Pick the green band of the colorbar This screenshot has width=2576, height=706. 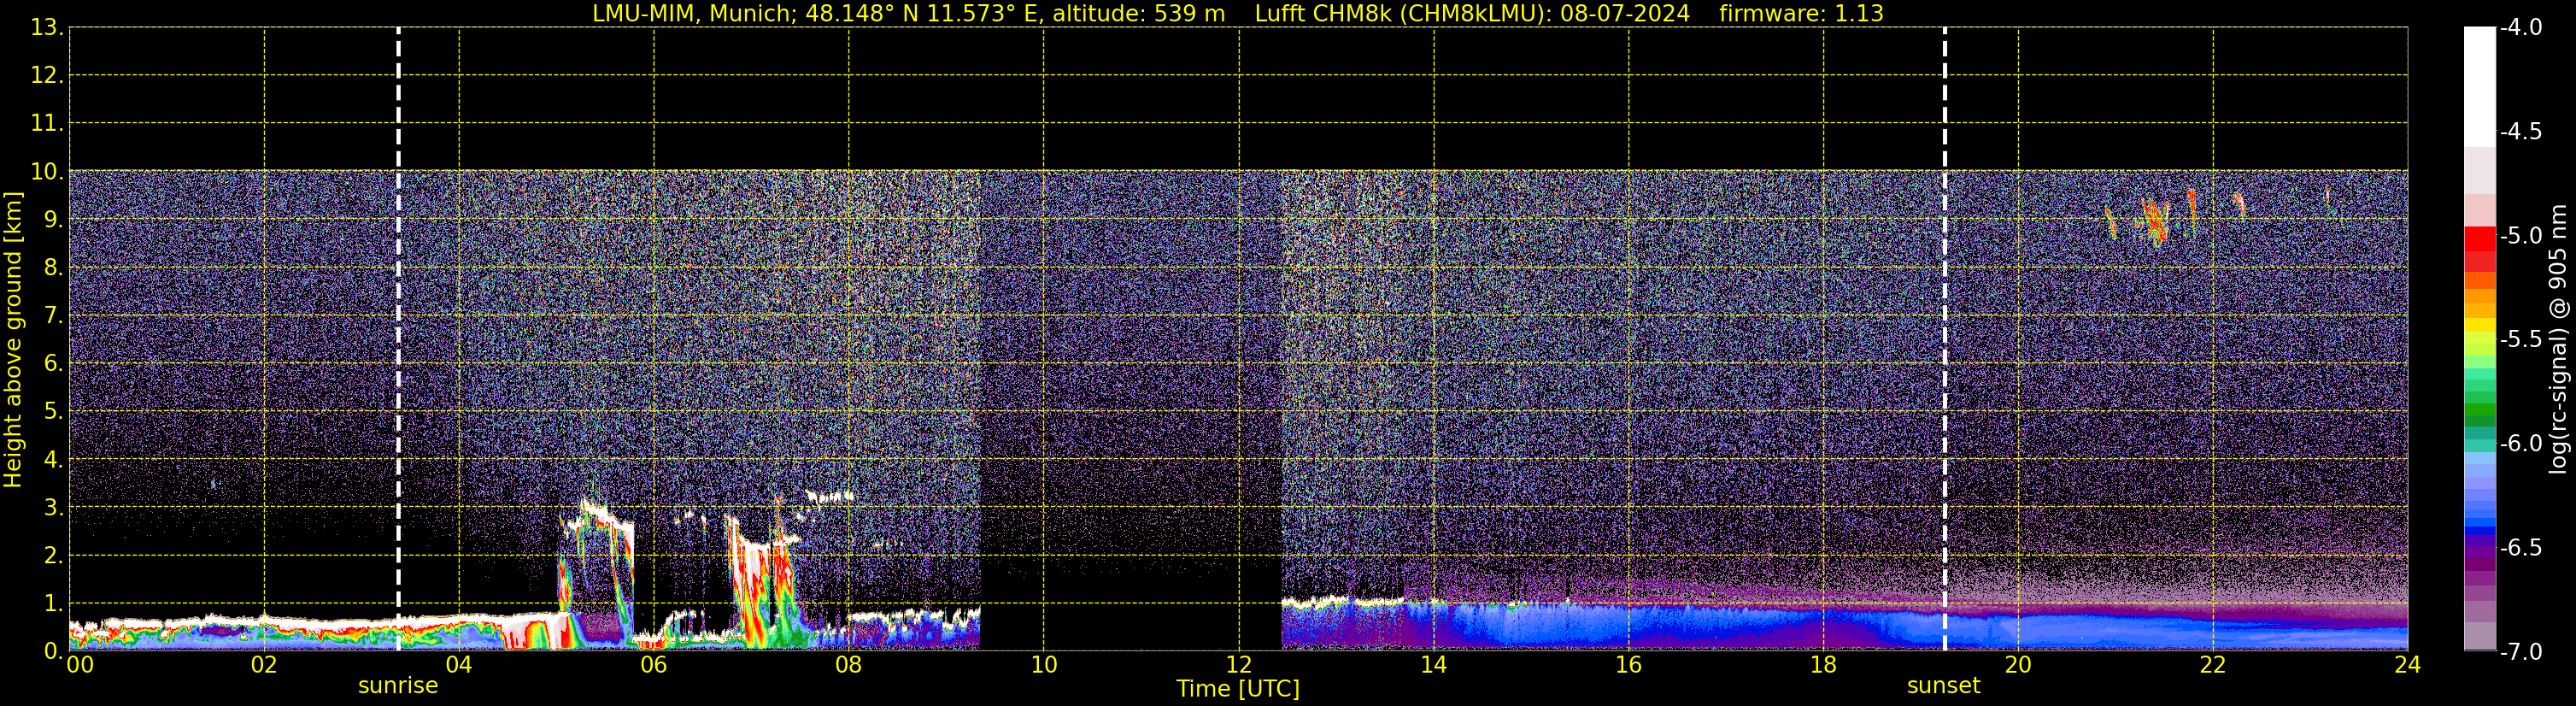click(x=2479, y=410)
